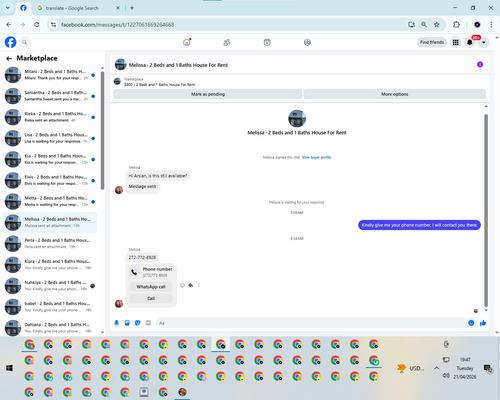Click the Mark as pending button
This screenshot has width=500, height=400.
pyautogui.click(x=208, y=94)
